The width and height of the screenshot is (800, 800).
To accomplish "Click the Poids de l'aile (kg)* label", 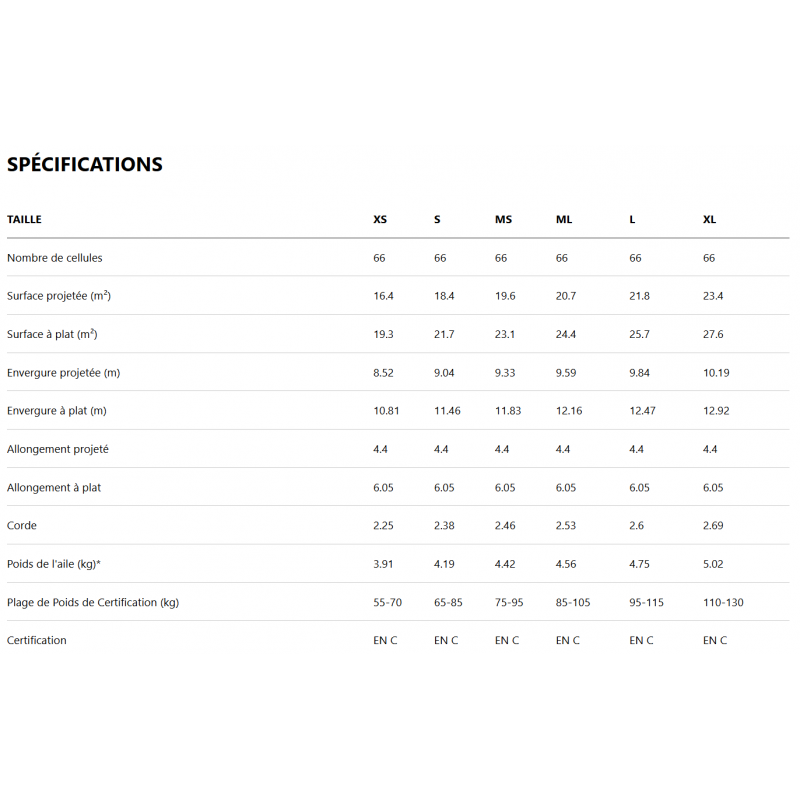I will coord(54,564).
